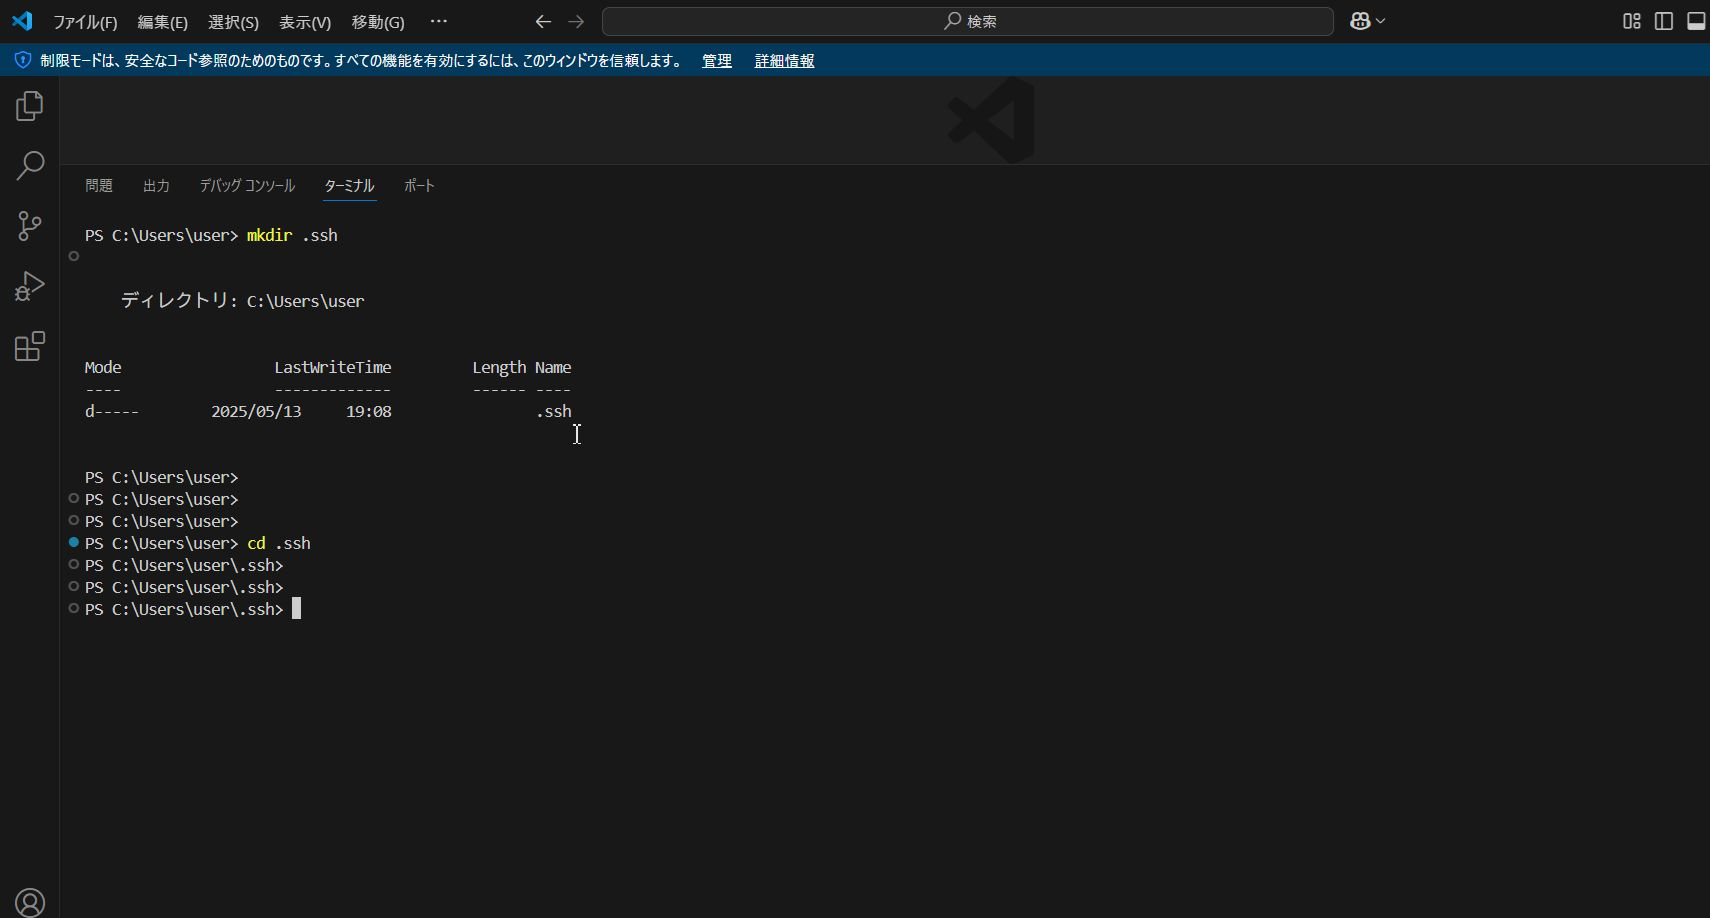Screen dimensions: 1710x918
Task: Click the VS Code logo in title bar
Action: coord(22,21)
